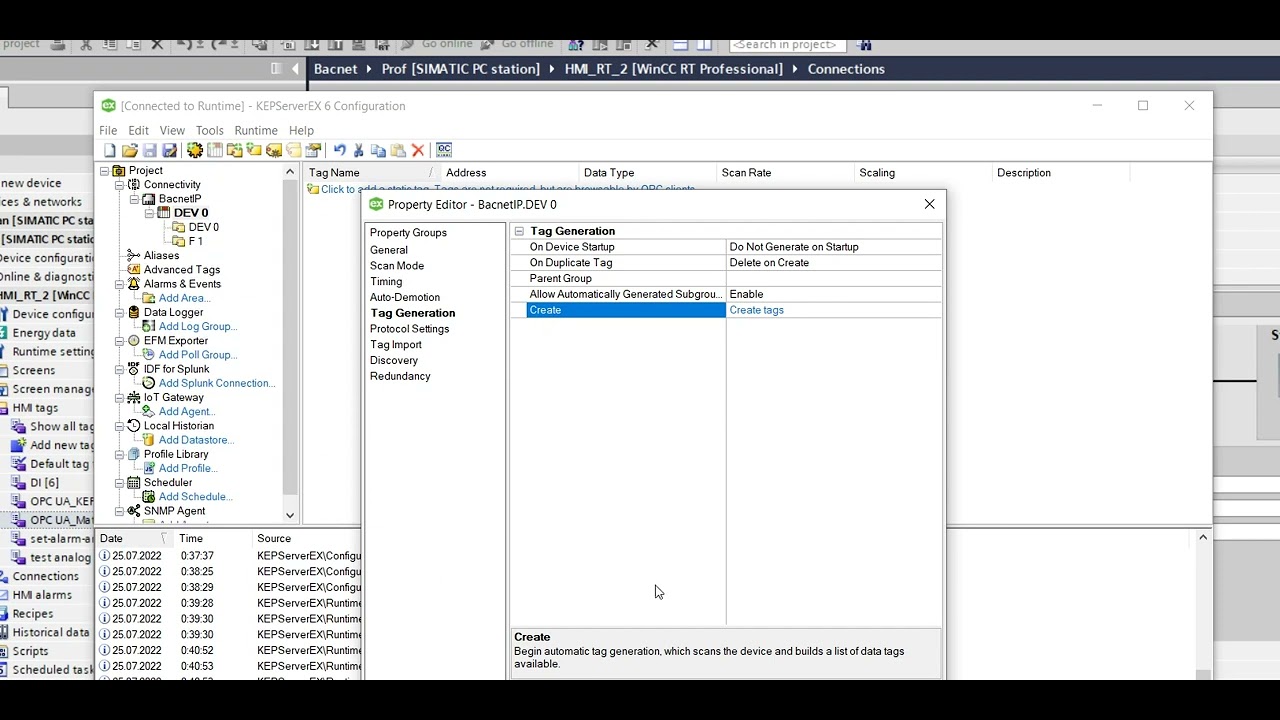Click the Add Splunk Connection link
The width and height of the screenshot is (1280, 720).
pos(217,383)
